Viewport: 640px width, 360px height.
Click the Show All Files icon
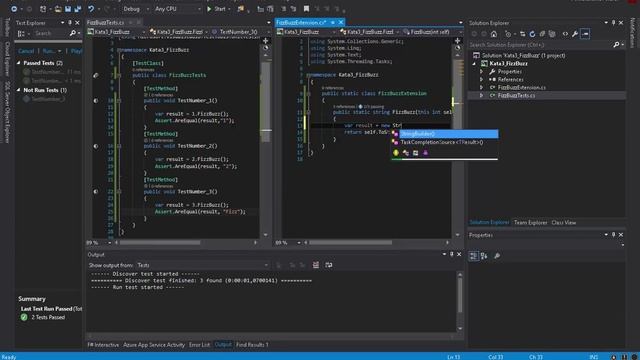(x=552, y=34)
